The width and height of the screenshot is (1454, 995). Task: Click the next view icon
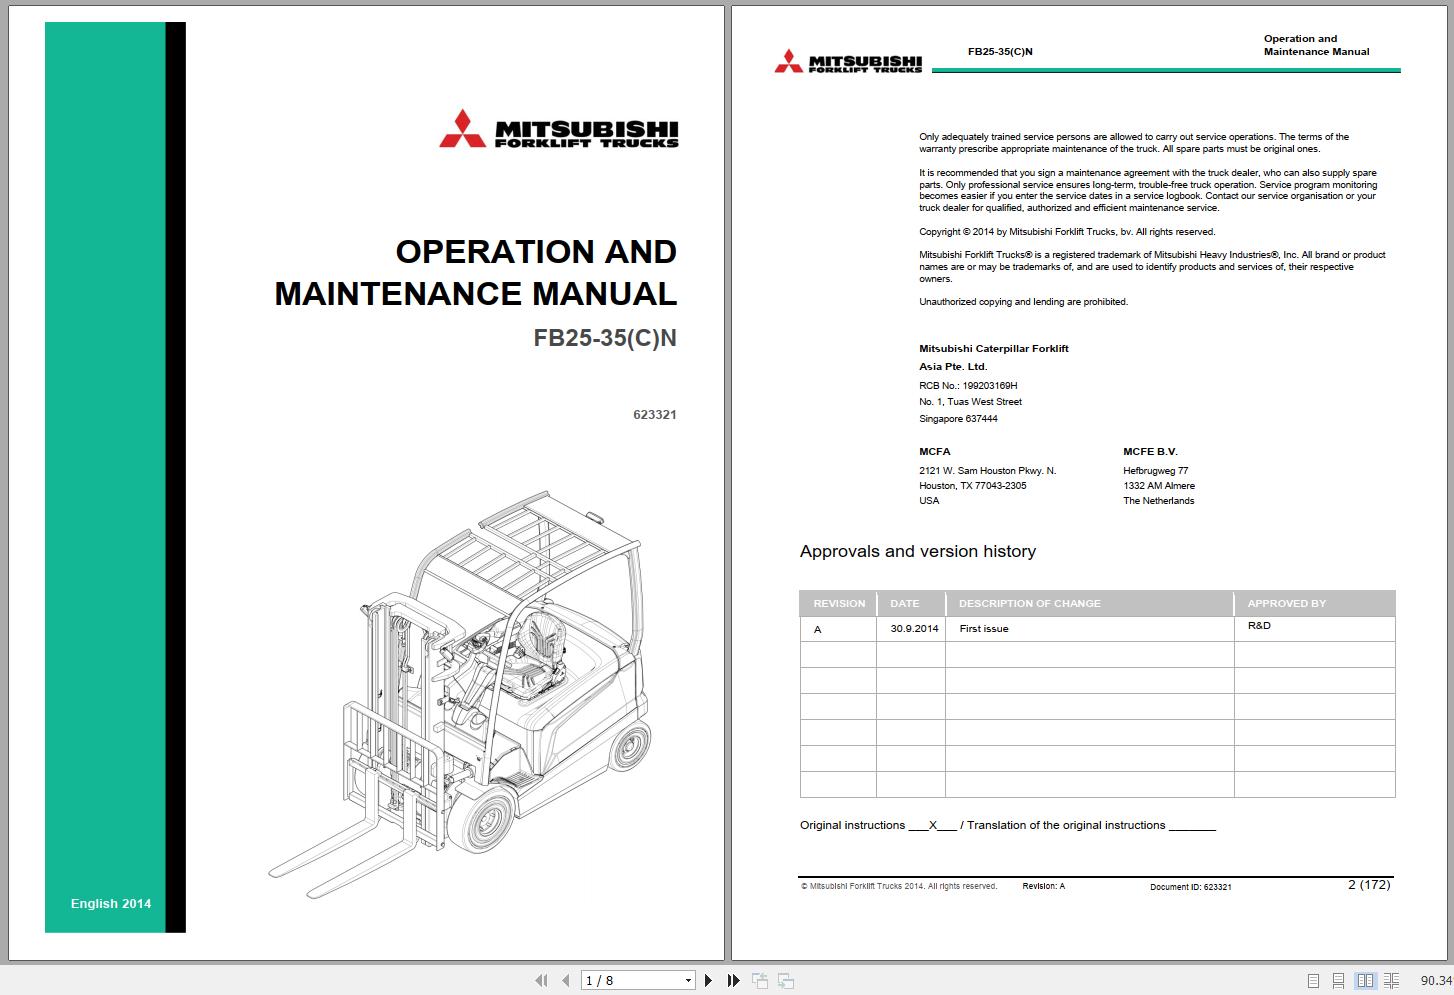pos(786,981)
